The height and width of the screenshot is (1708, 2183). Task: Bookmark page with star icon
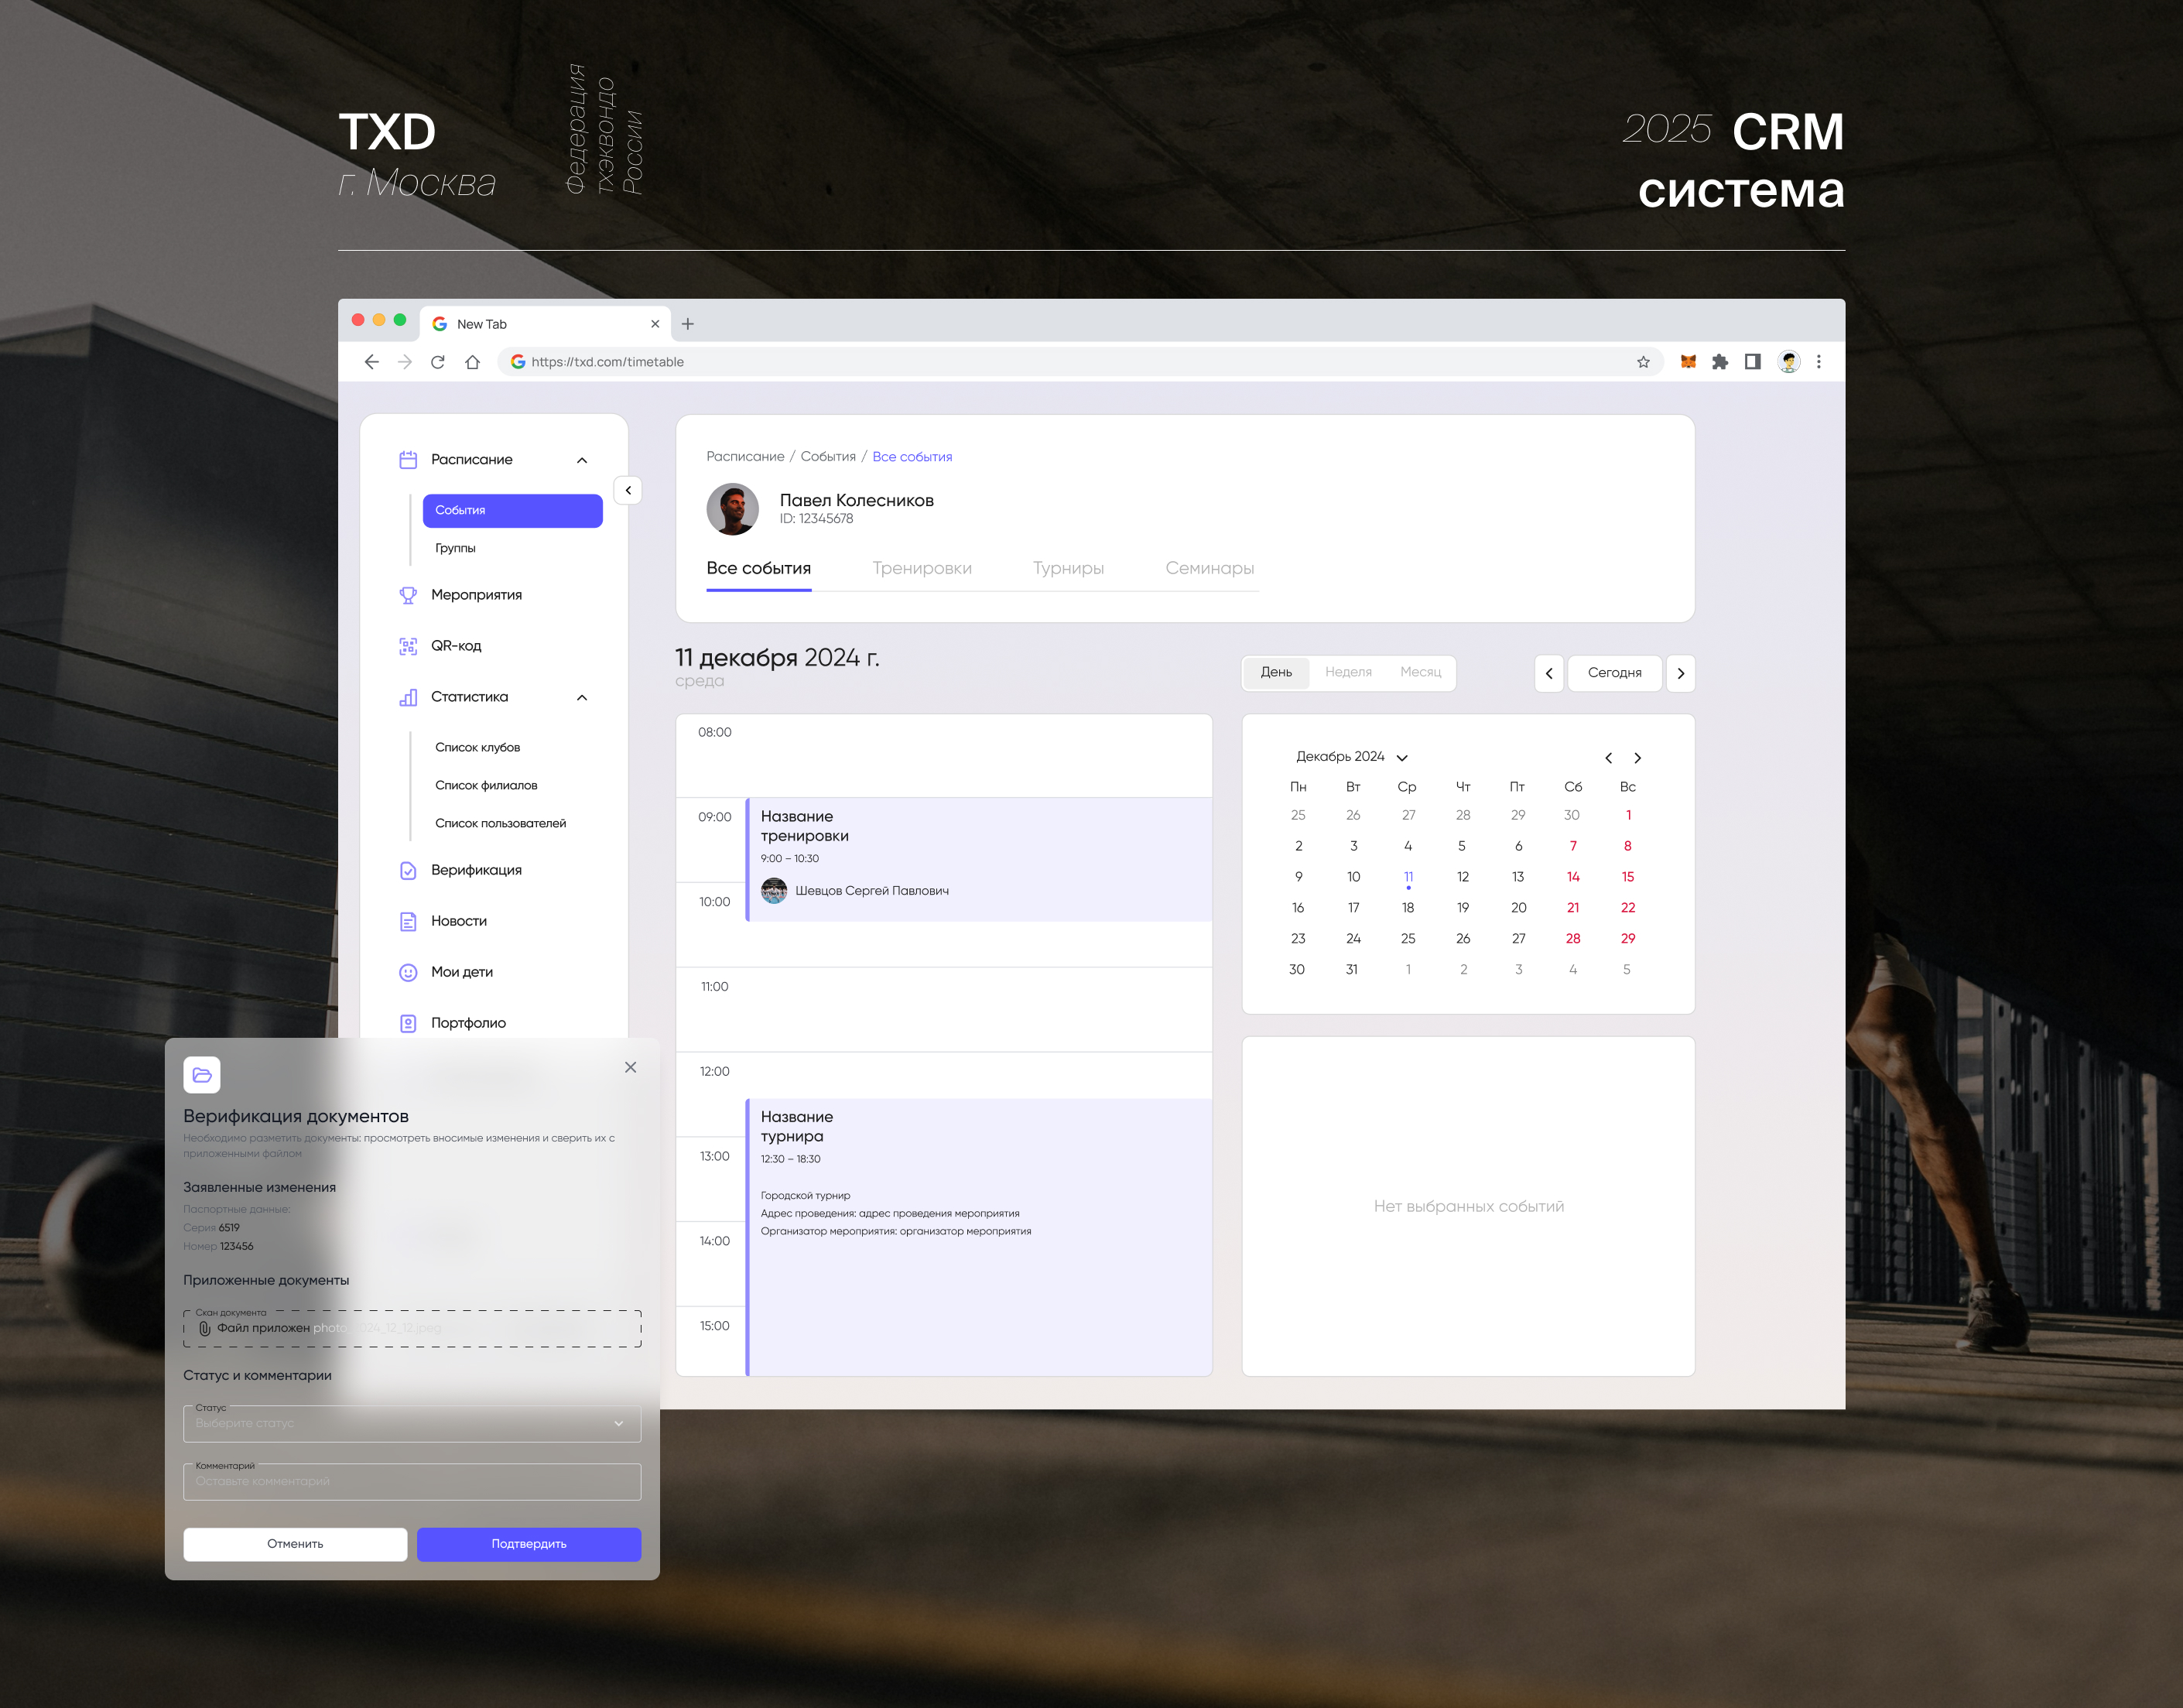(x=1643, y=362)
